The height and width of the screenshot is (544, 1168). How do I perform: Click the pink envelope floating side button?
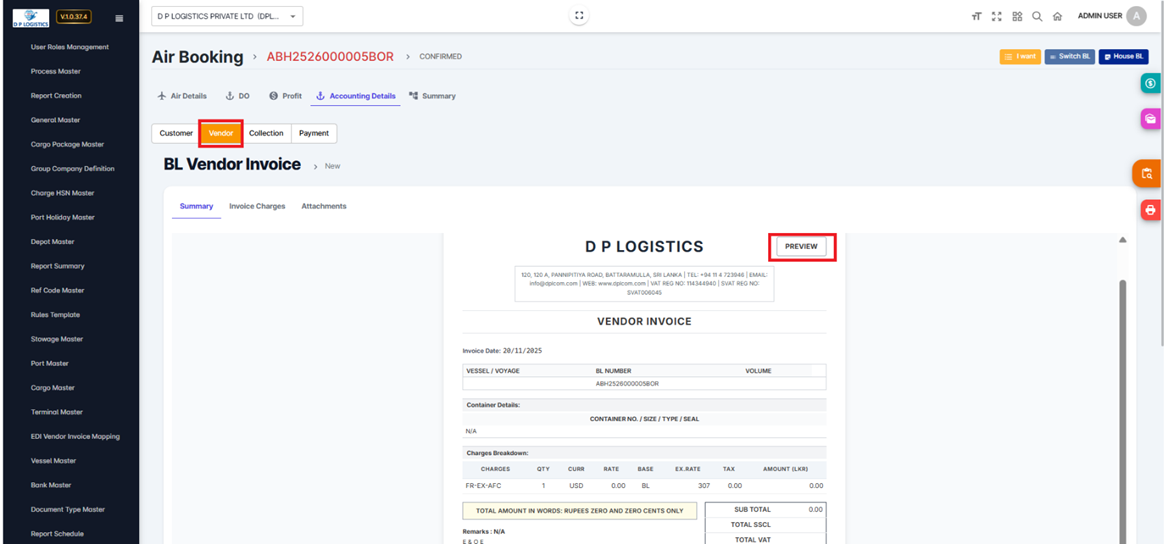coord(1150,120)
